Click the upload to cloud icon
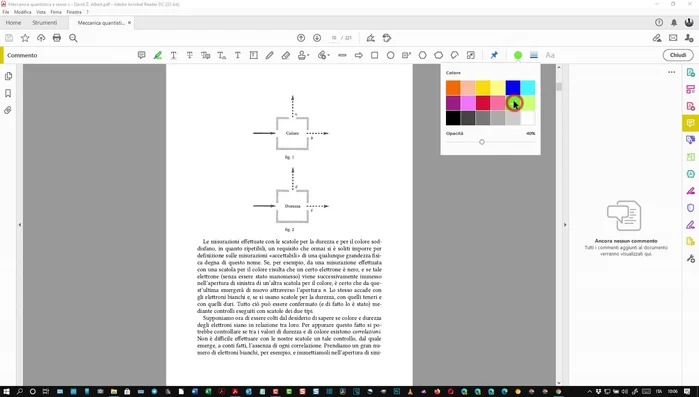This screenshot has height=397, width=699. (x=41, y=38)
